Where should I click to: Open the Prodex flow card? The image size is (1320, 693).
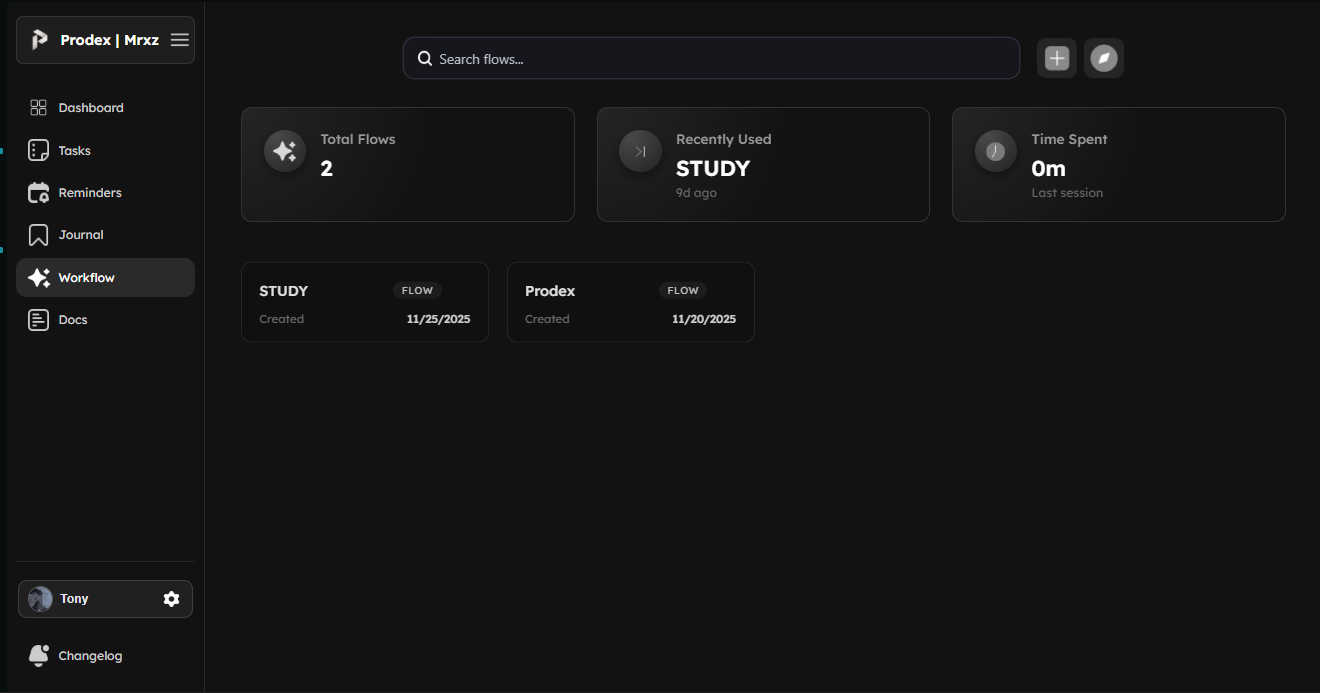pyautogui.click(x=630, y=301)
